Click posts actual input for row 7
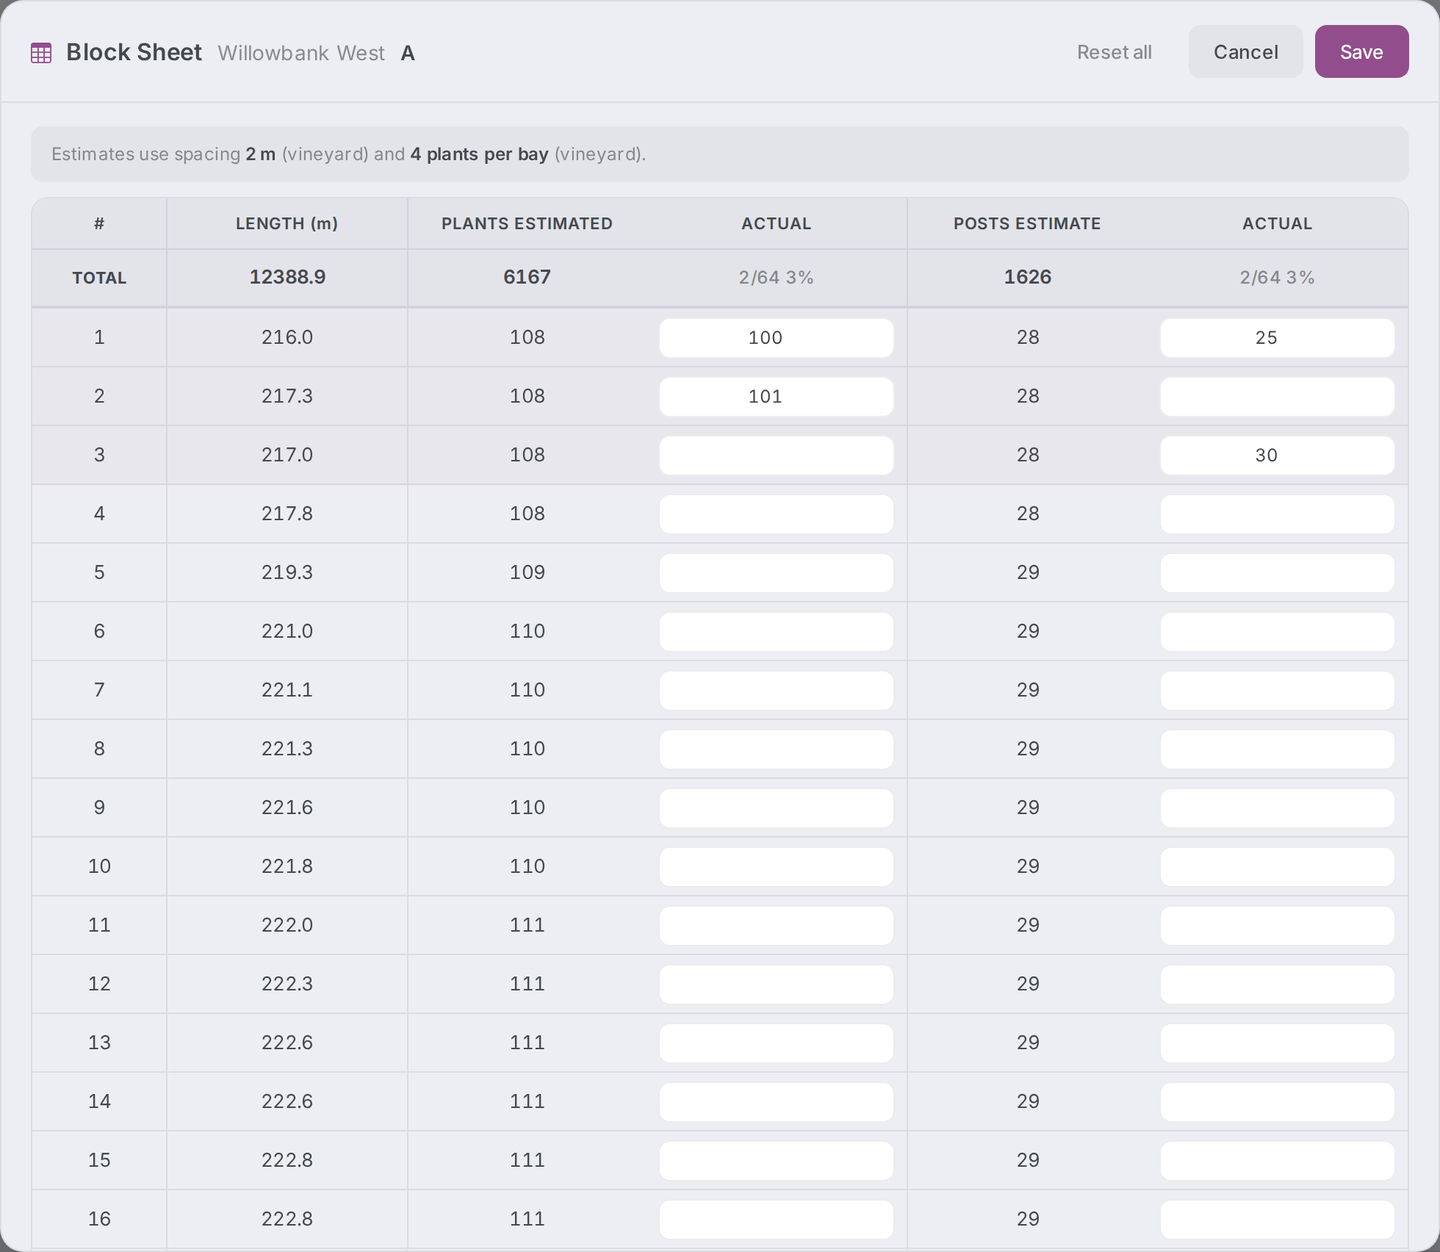 click(1277, 691)
